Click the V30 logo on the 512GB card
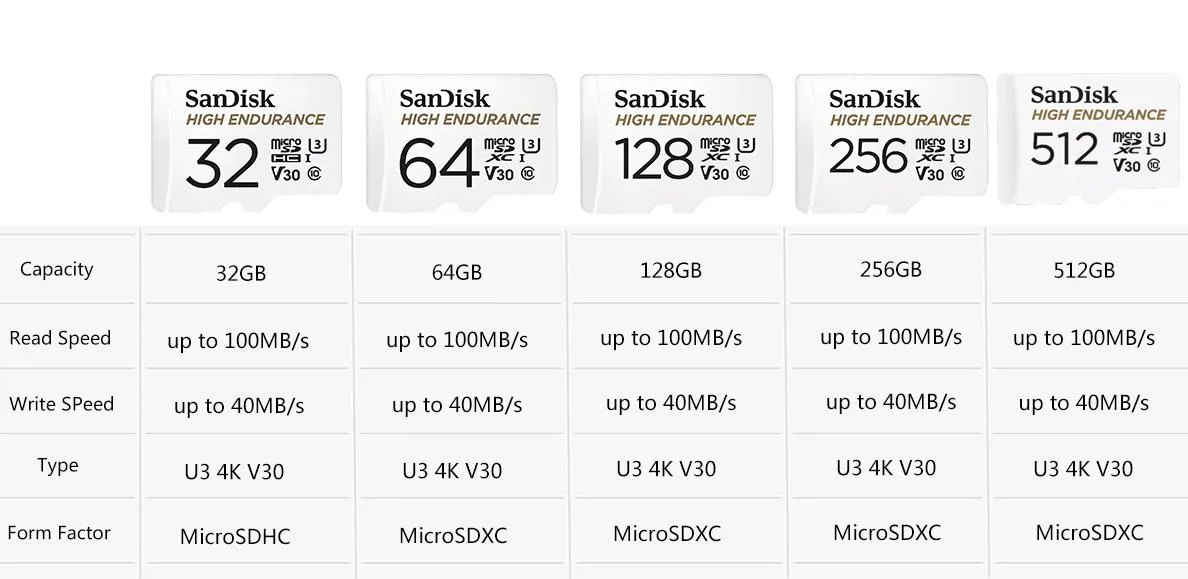Image resolution: width=1188 pixels, height=579 pixels. pyautogui.click(x=1127, y=164)
